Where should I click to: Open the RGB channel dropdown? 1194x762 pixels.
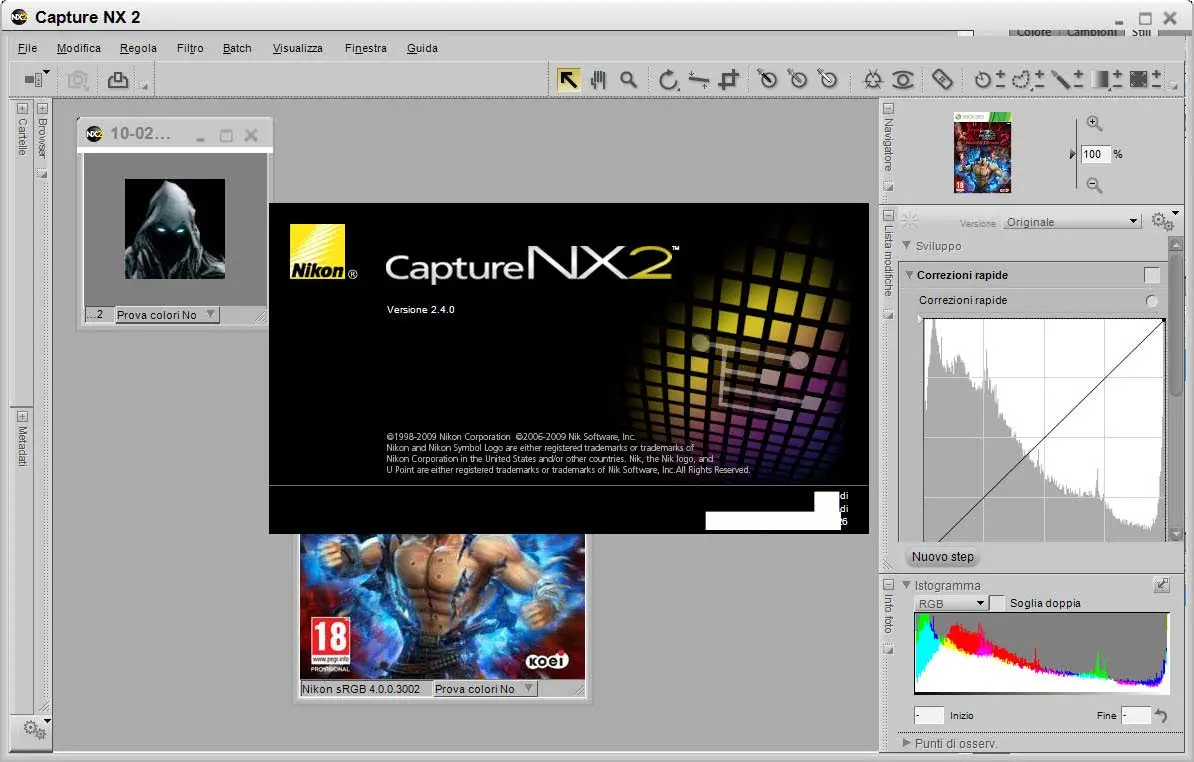pyautogui.click(x=950, y=603)
